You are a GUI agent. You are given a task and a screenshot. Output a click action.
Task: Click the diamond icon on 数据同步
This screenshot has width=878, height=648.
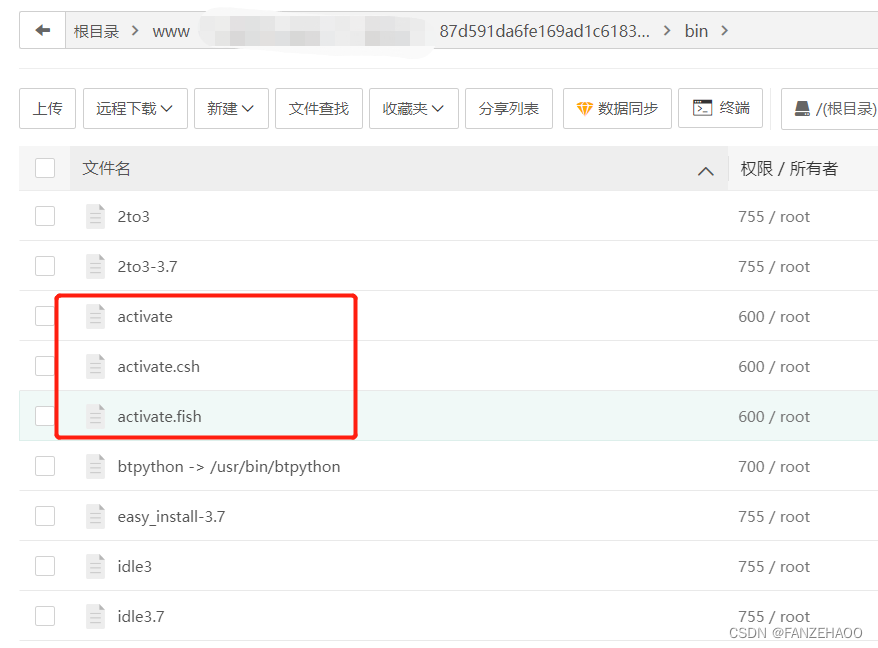coord(584,109)
